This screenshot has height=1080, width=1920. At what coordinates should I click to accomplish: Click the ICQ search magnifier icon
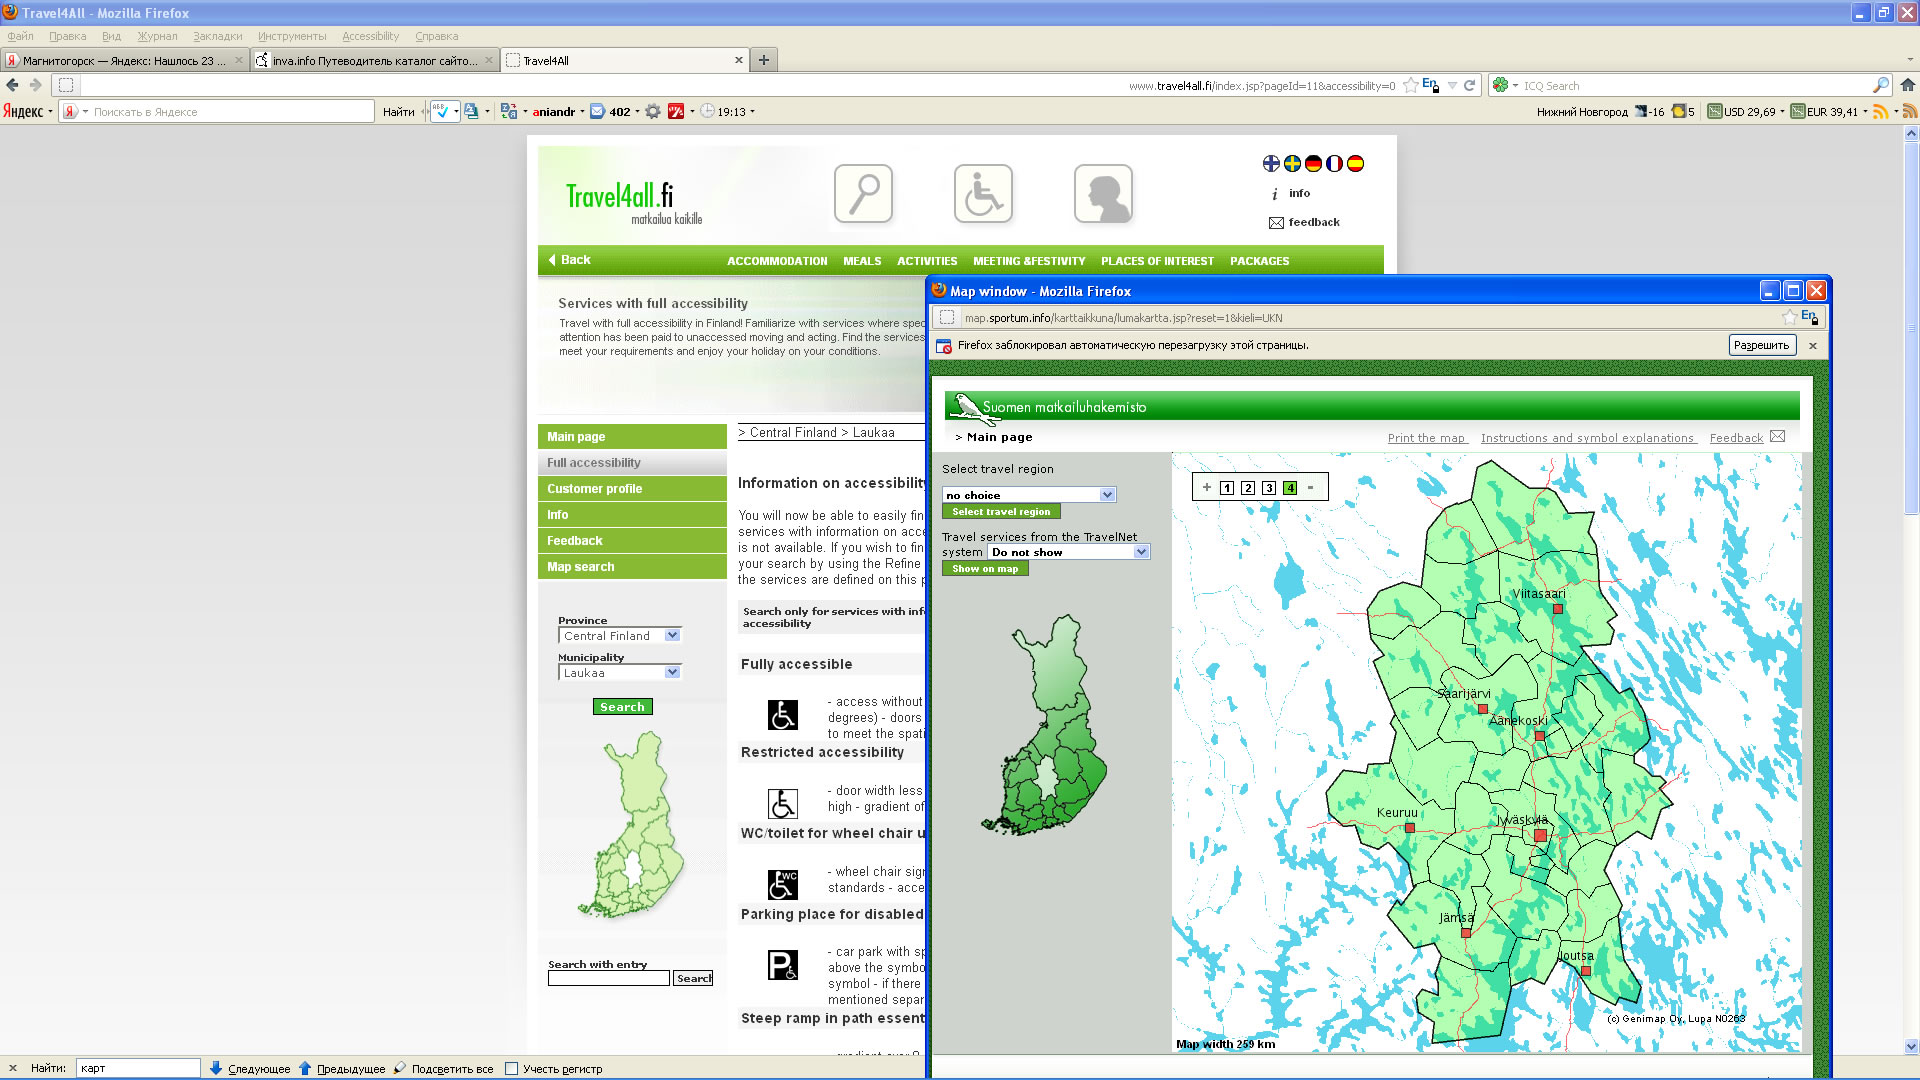1880,86
